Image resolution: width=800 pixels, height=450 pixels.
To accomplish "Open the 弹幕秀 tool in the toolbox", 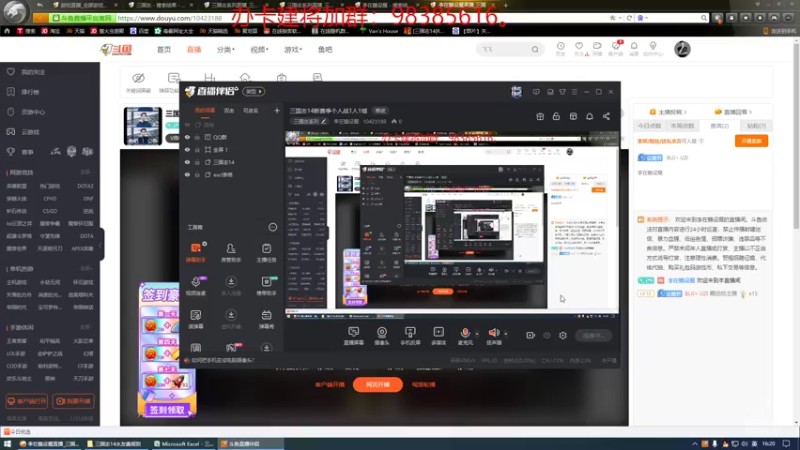I will 266,319.
